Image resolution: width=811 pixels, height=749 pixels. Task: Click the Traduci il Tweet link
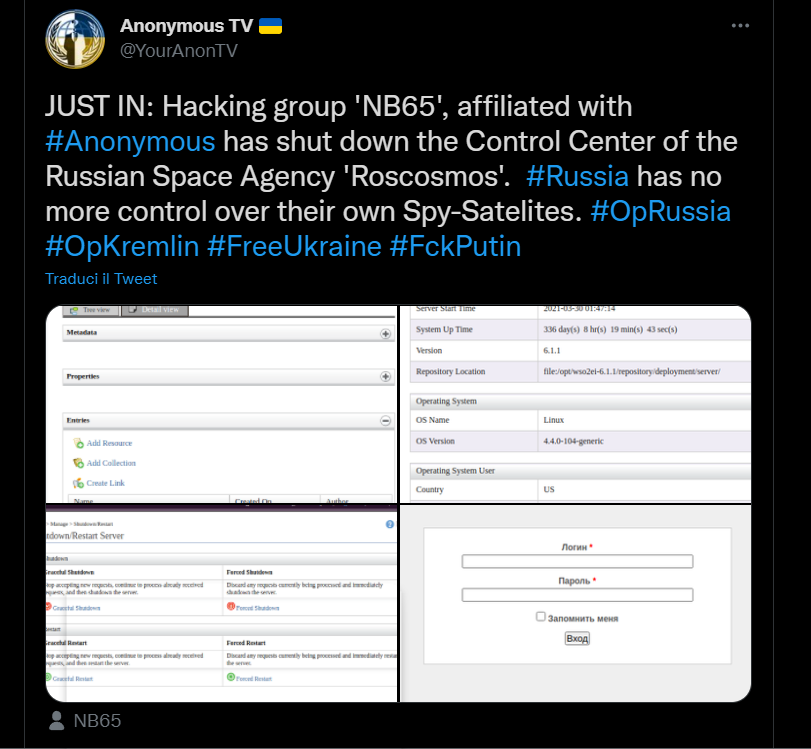101,279
